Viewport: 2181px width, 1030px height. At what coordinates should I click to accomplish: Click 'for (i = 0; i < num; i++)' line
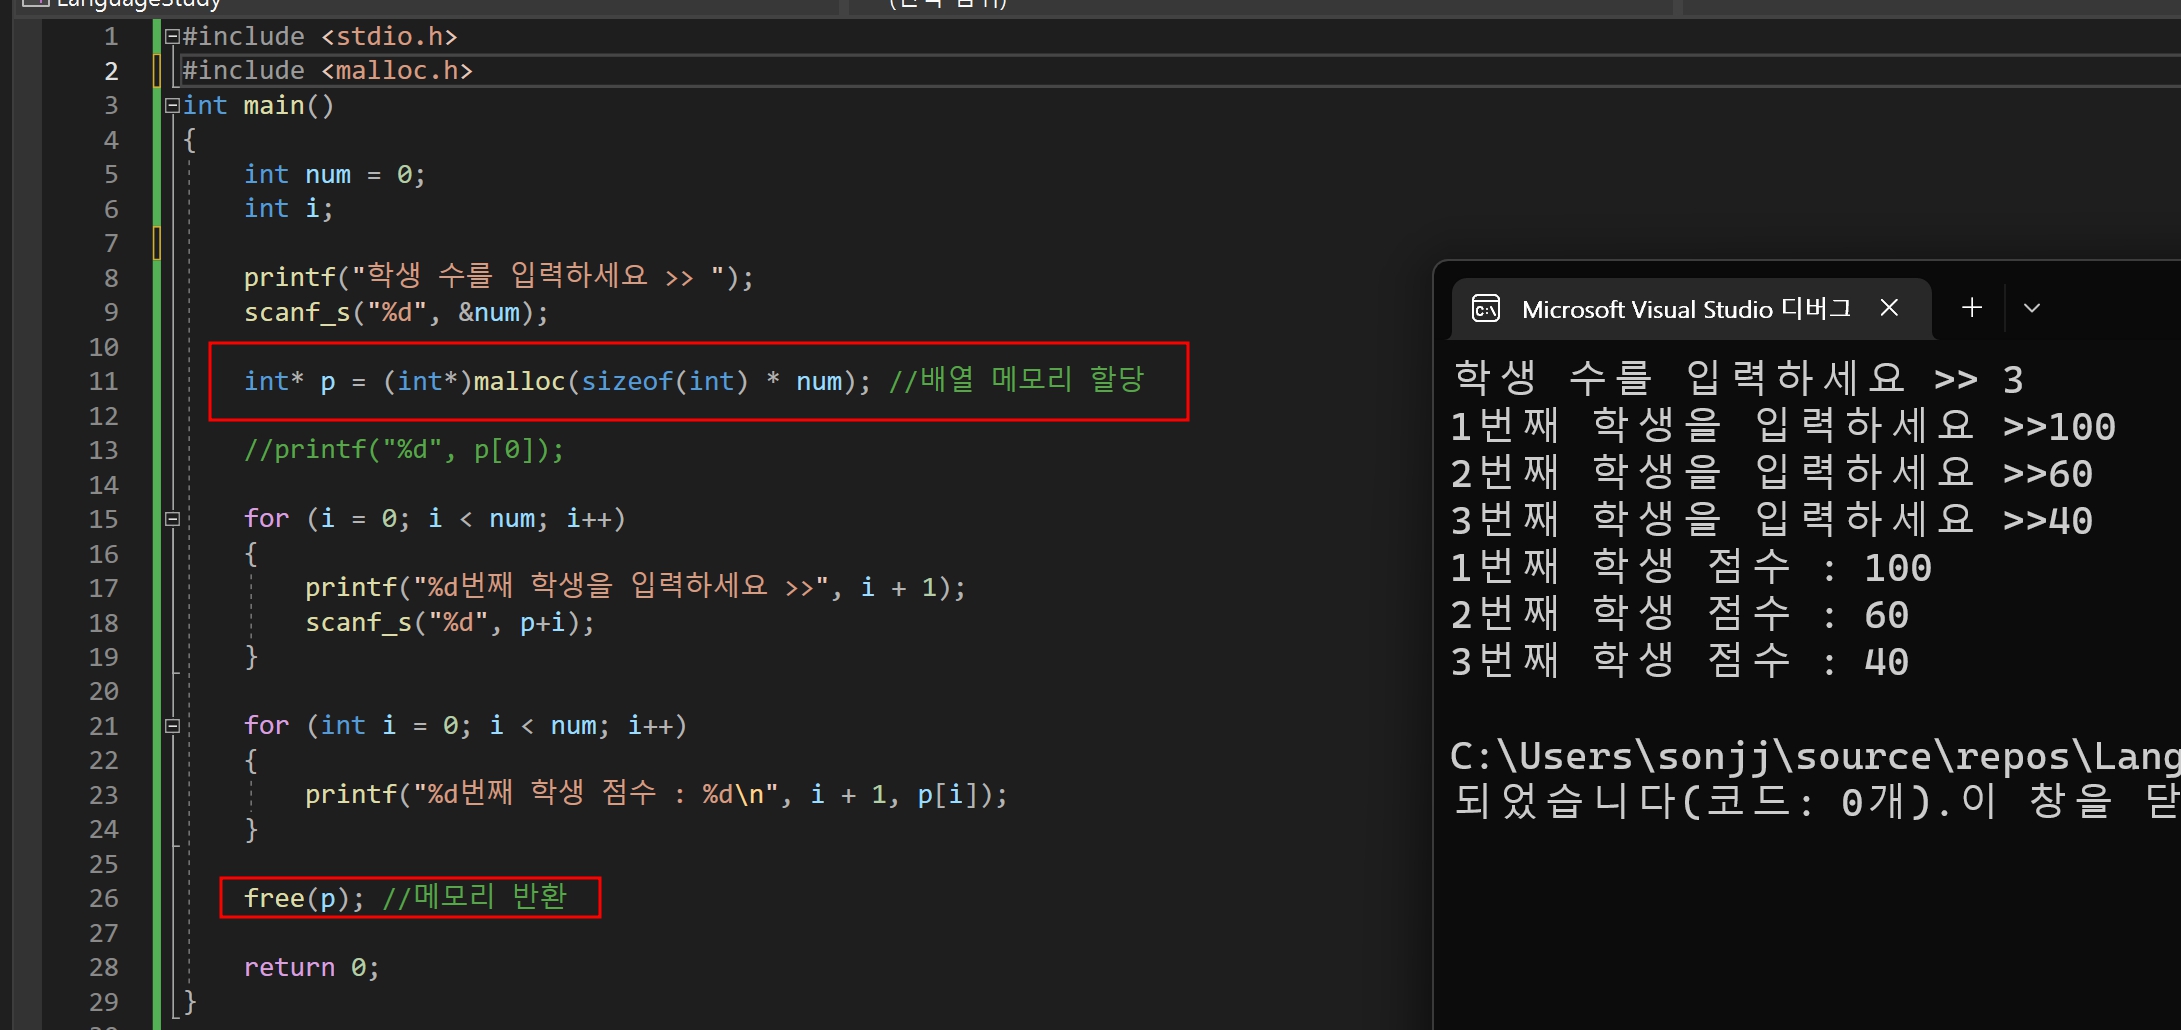(435, 519)
